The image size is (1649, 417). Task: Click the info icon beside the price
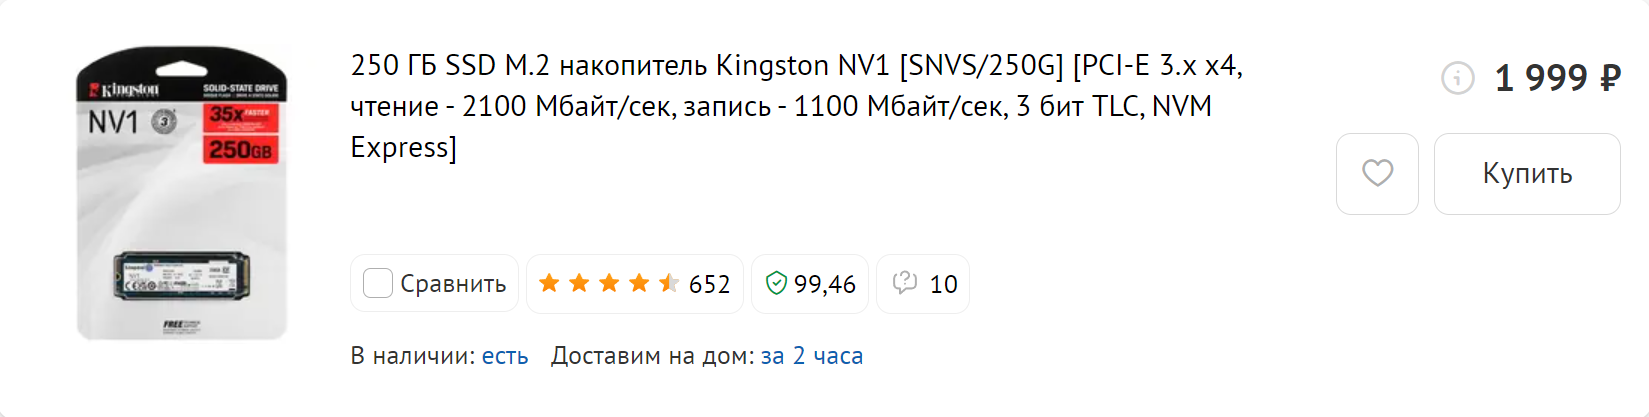point(1458,77)
